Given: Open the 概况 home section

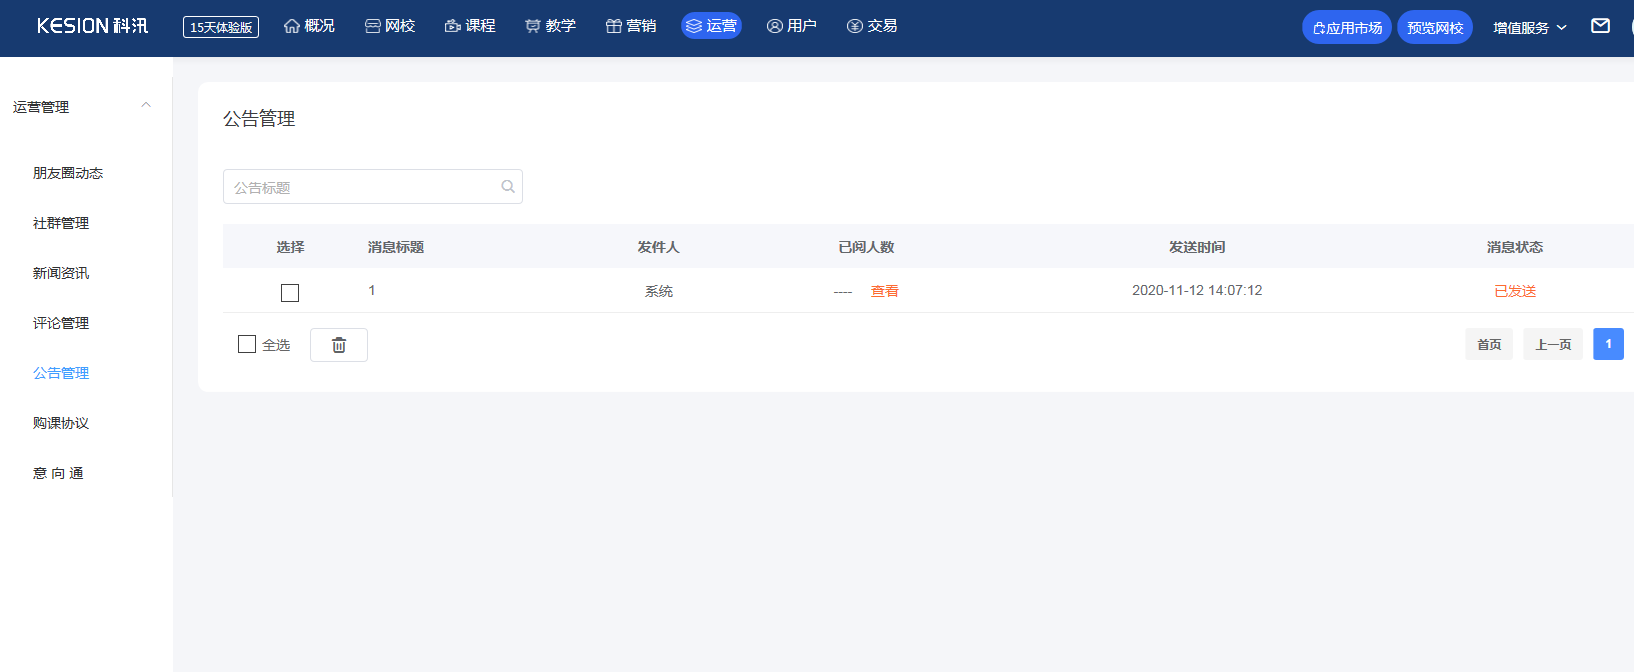Looking at the screenshot, I should 309,26.
